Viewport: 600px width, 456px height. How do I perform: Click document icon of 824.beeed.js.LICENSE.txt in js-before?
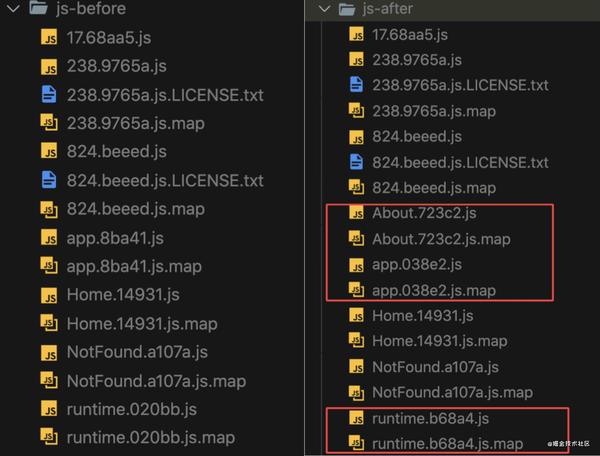pyautogui.click(x=49, y=180)
